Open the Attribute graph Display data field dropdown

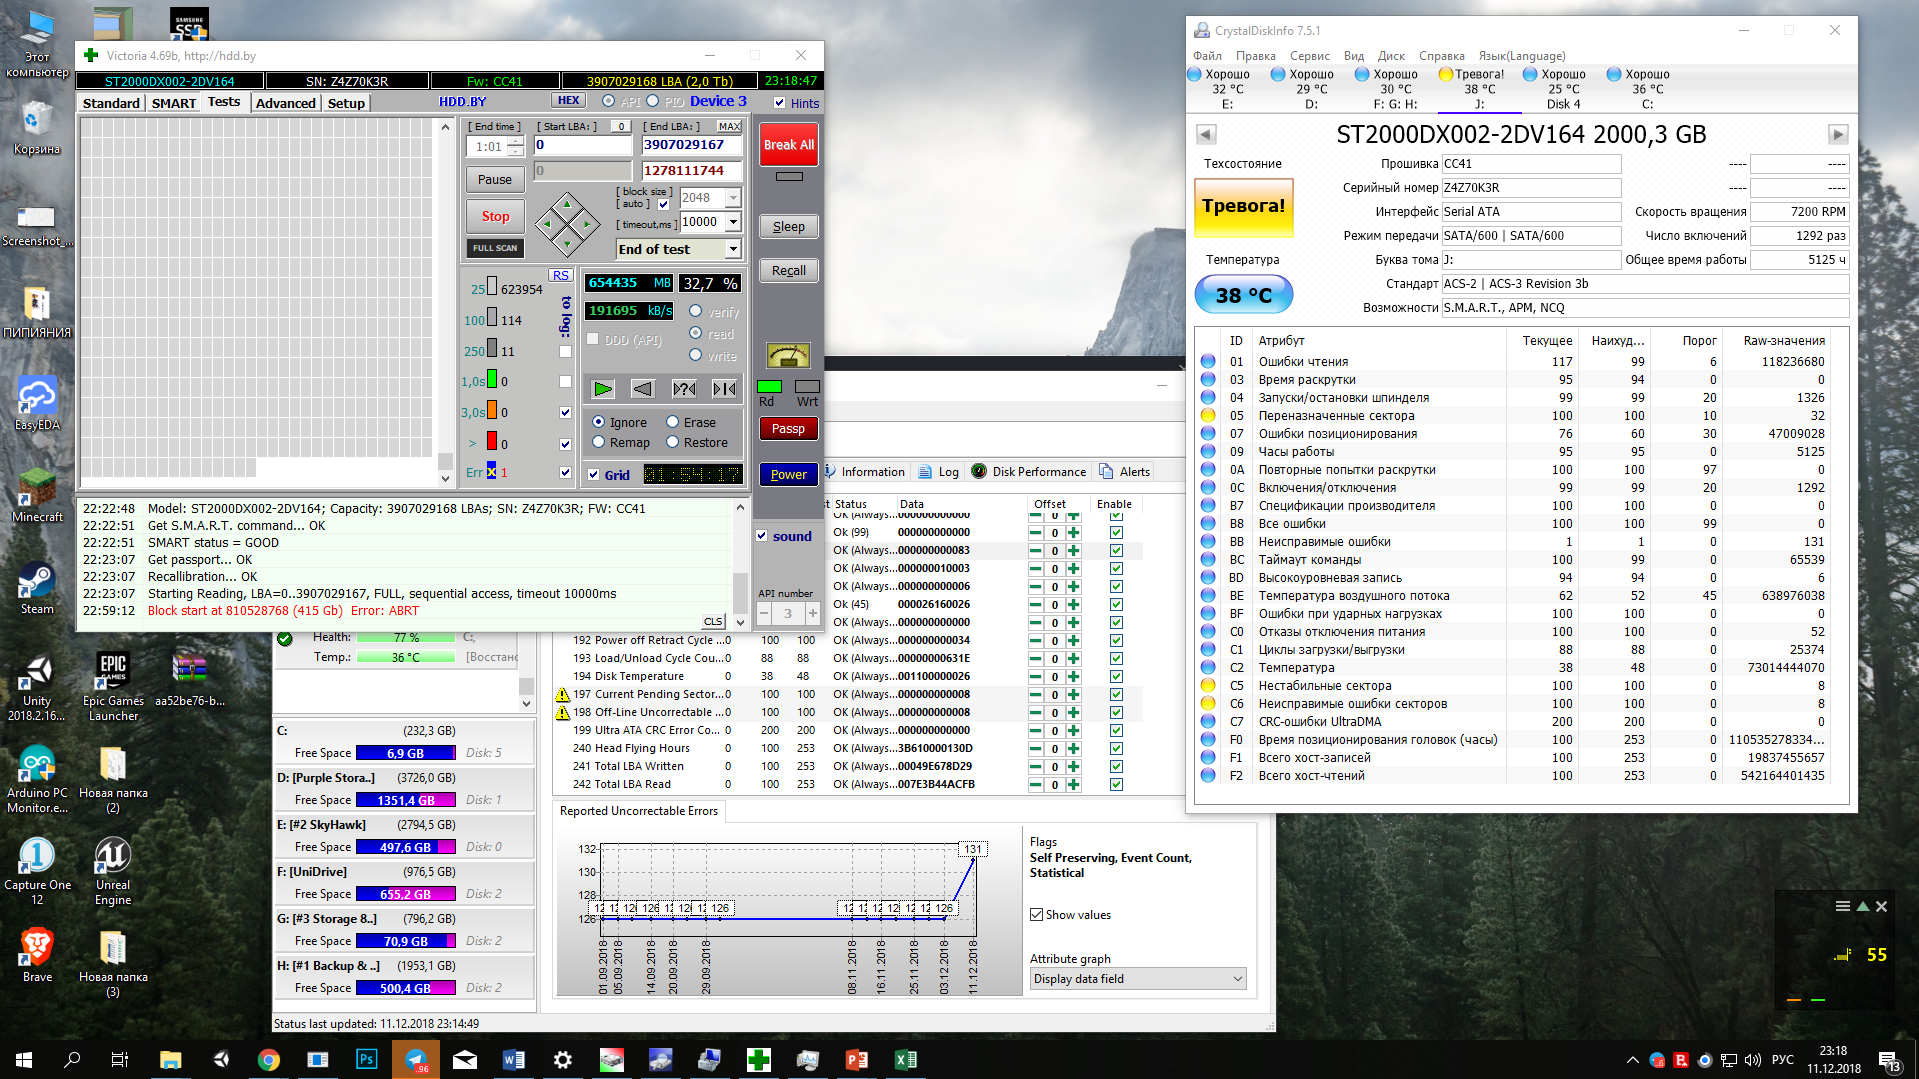click(1138, 979)
